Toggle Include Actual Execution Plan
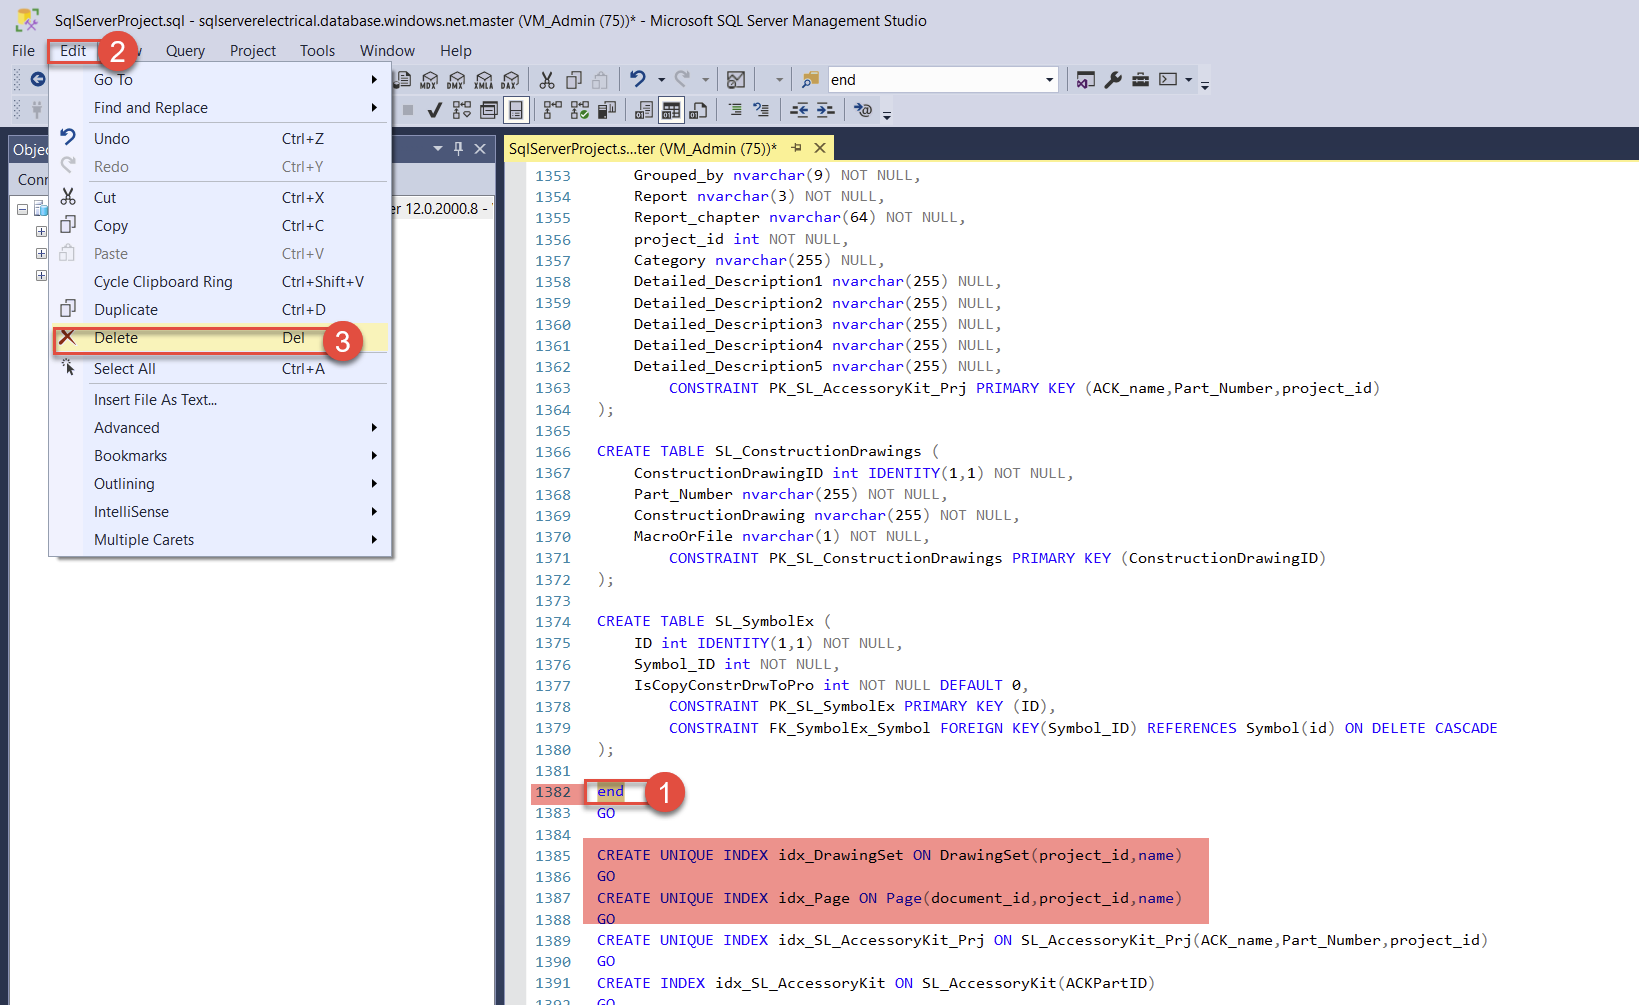Viewport: 1639px width, 1005px height. point(552,110)
